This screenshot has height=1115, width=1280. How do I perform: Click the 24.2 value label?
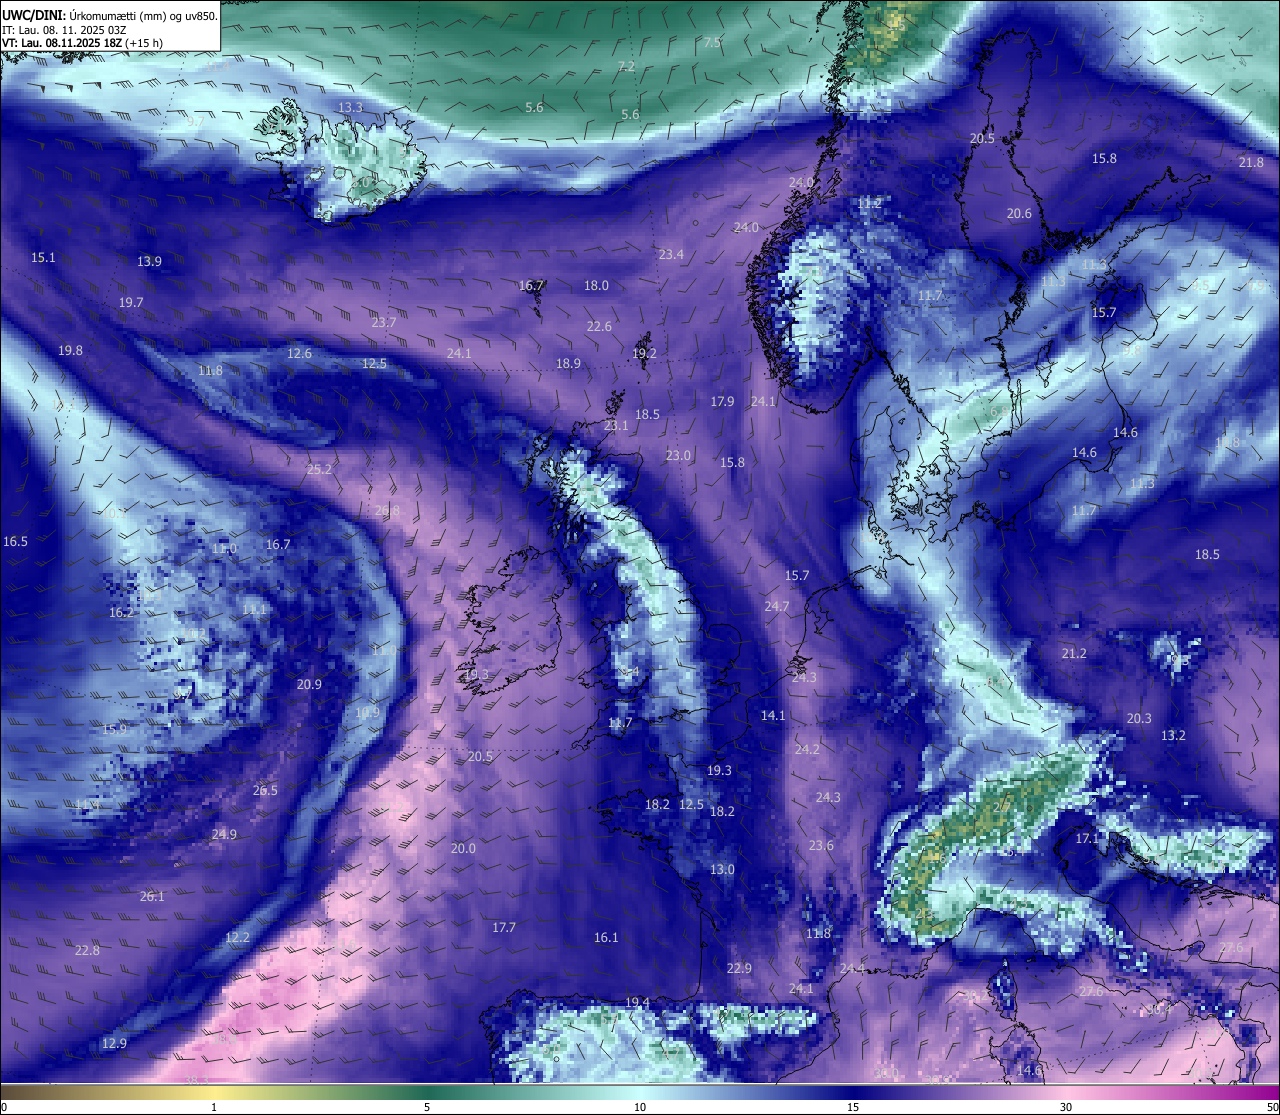(806, 749)
